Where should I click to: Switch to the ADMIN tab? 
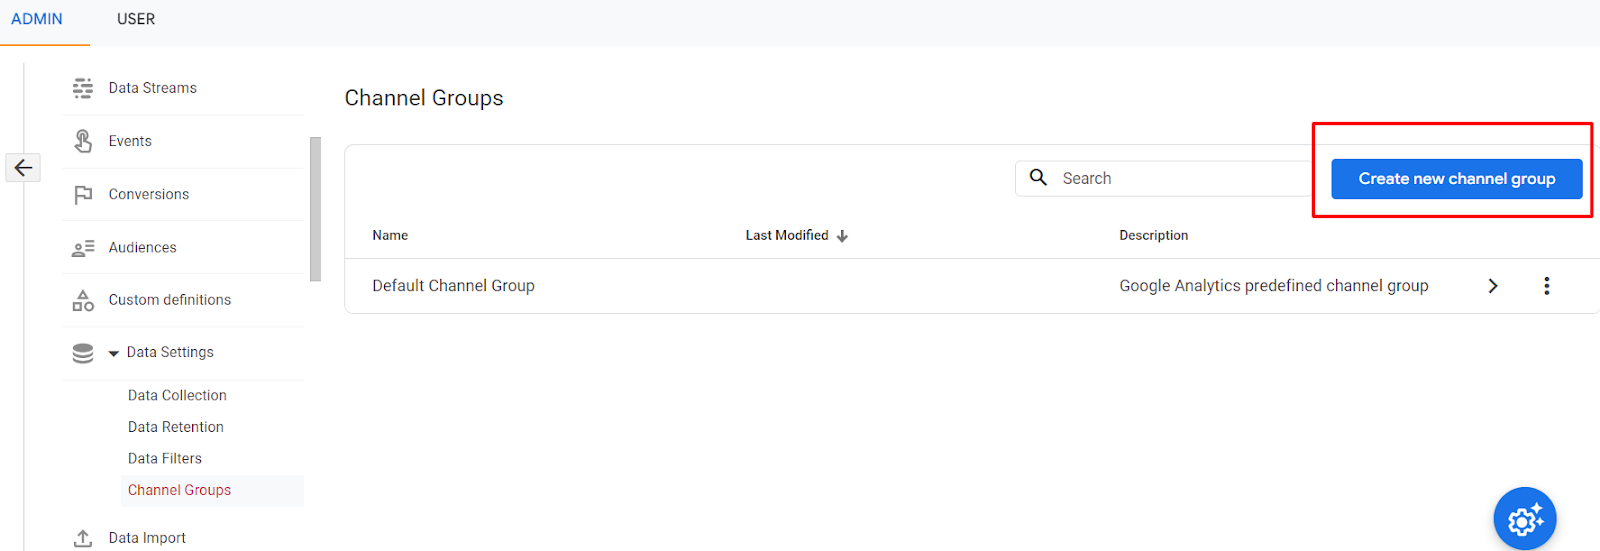coord(37,19)
